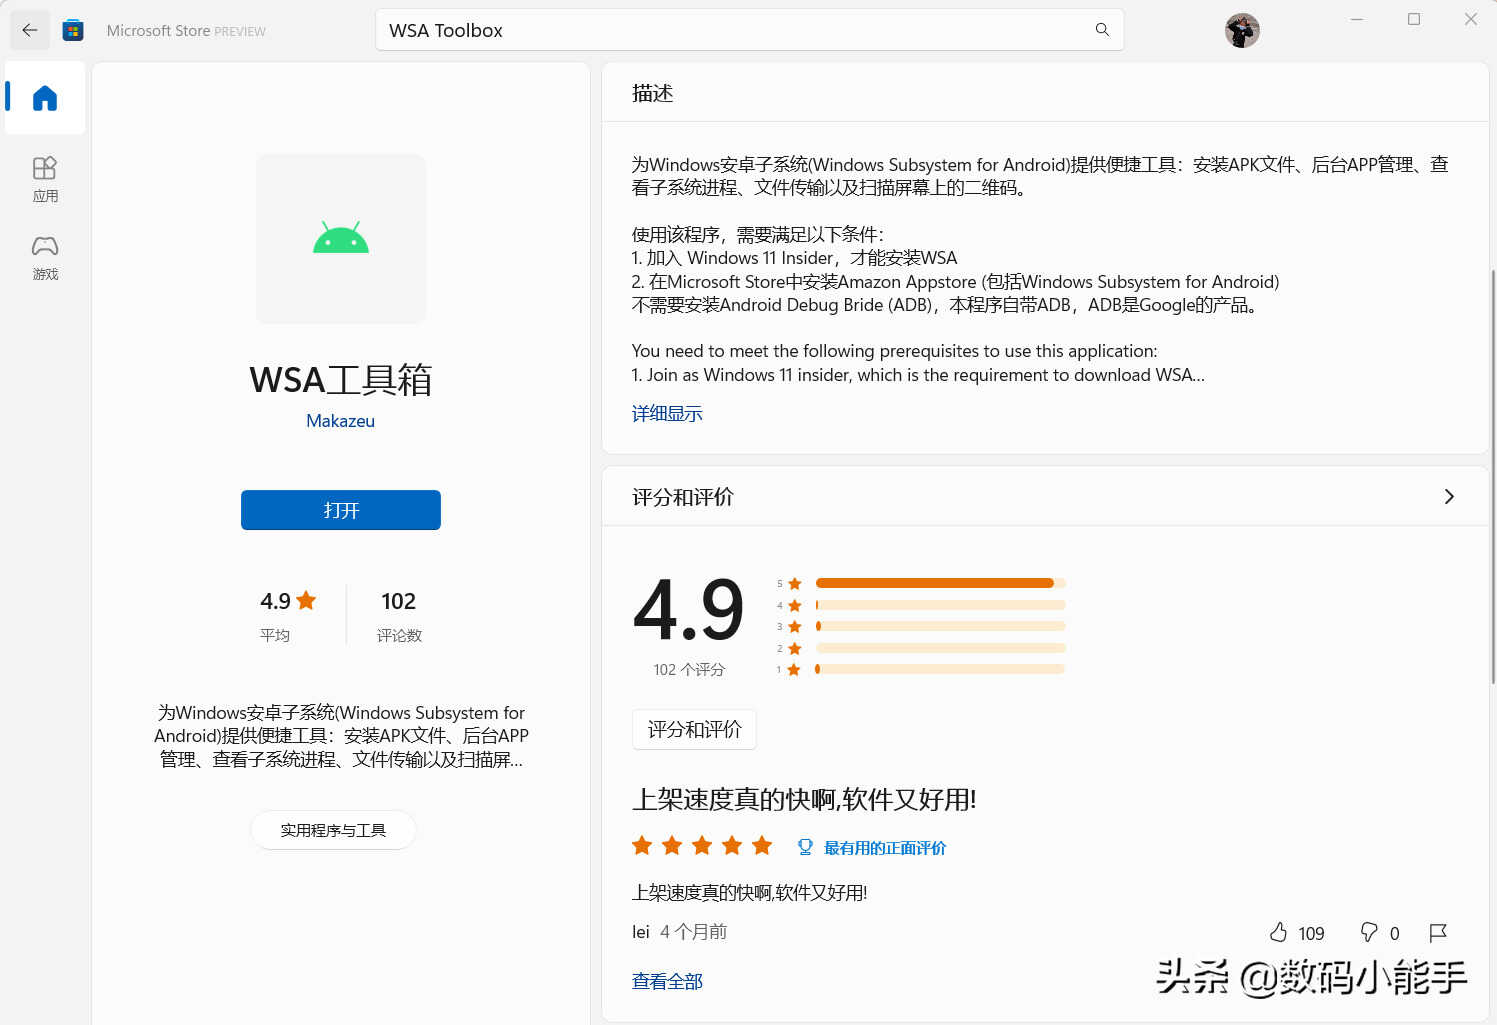Click the 打开 button
The height and width of the screenshot is (1025, 1497).
[x=341, y=510]
